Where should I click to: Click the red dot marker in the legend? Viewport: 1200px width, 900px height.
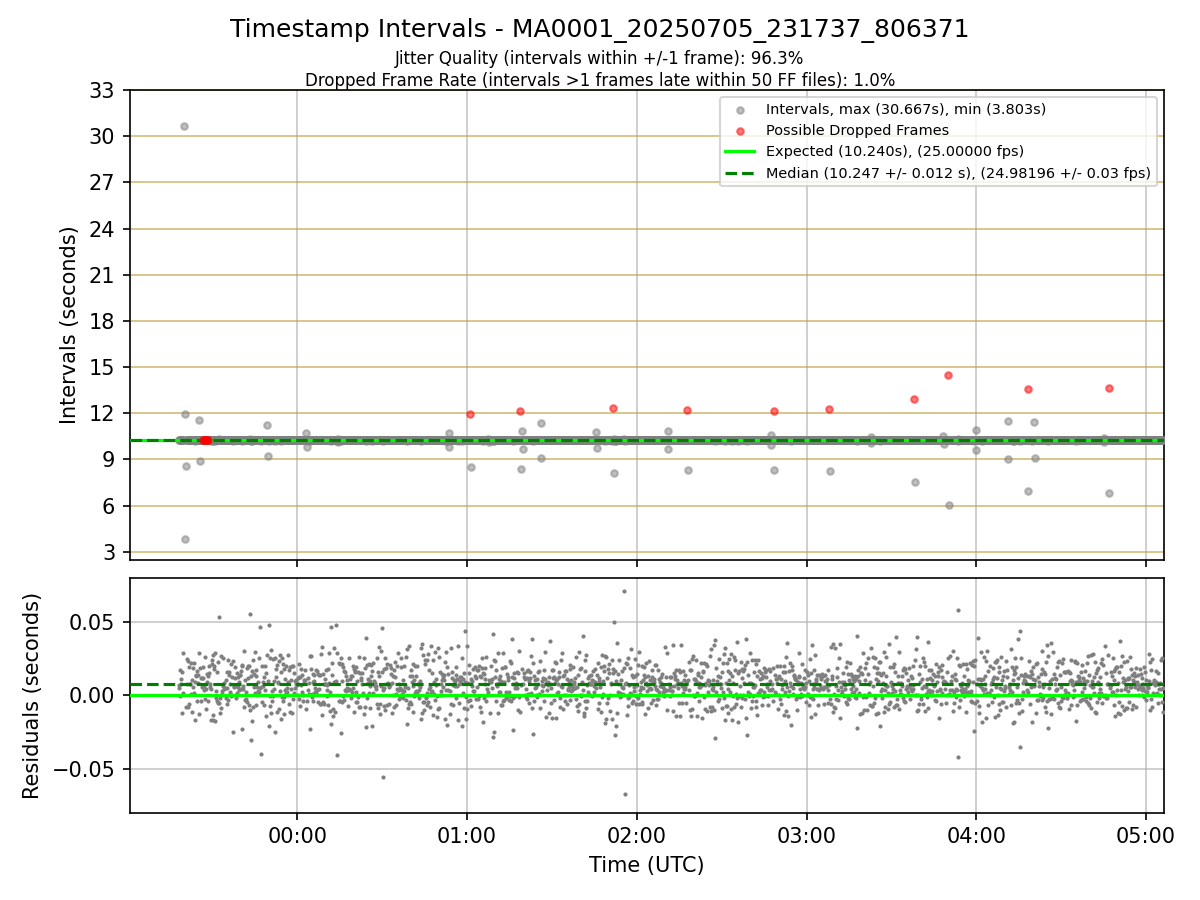739,131
